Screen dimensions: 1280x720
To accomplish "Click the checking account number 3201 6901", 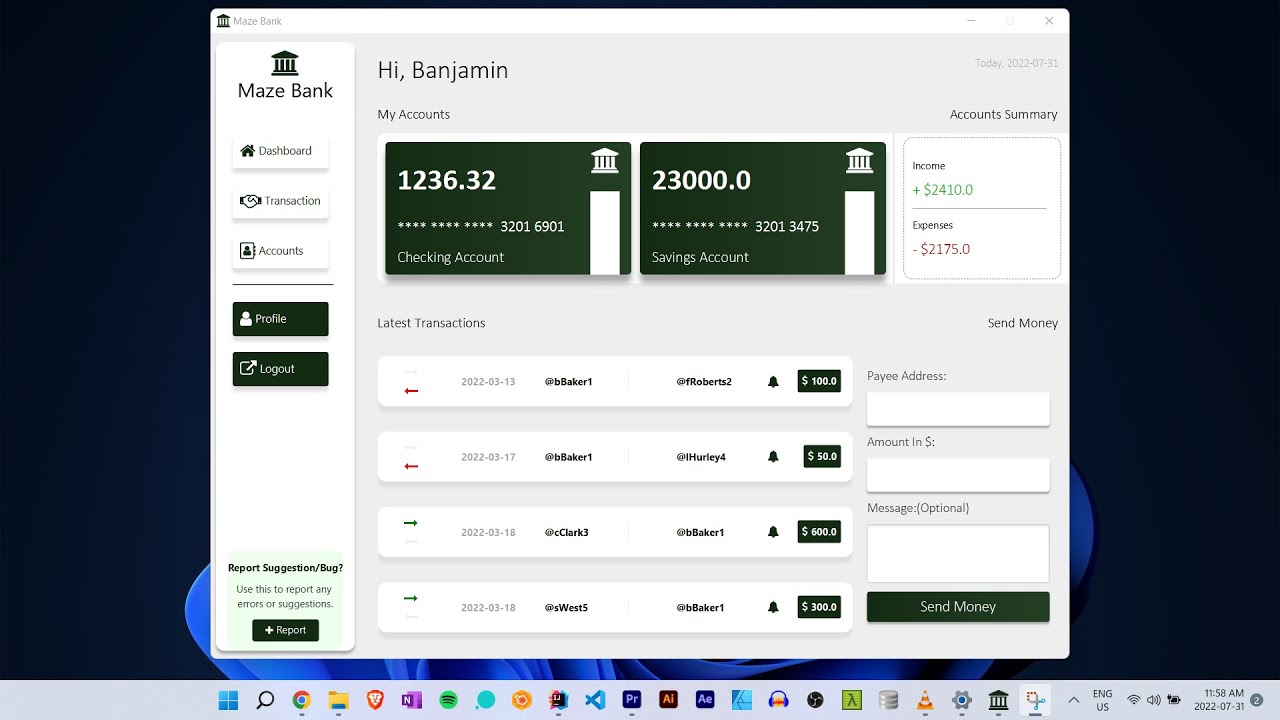I will tap(532, 227).
